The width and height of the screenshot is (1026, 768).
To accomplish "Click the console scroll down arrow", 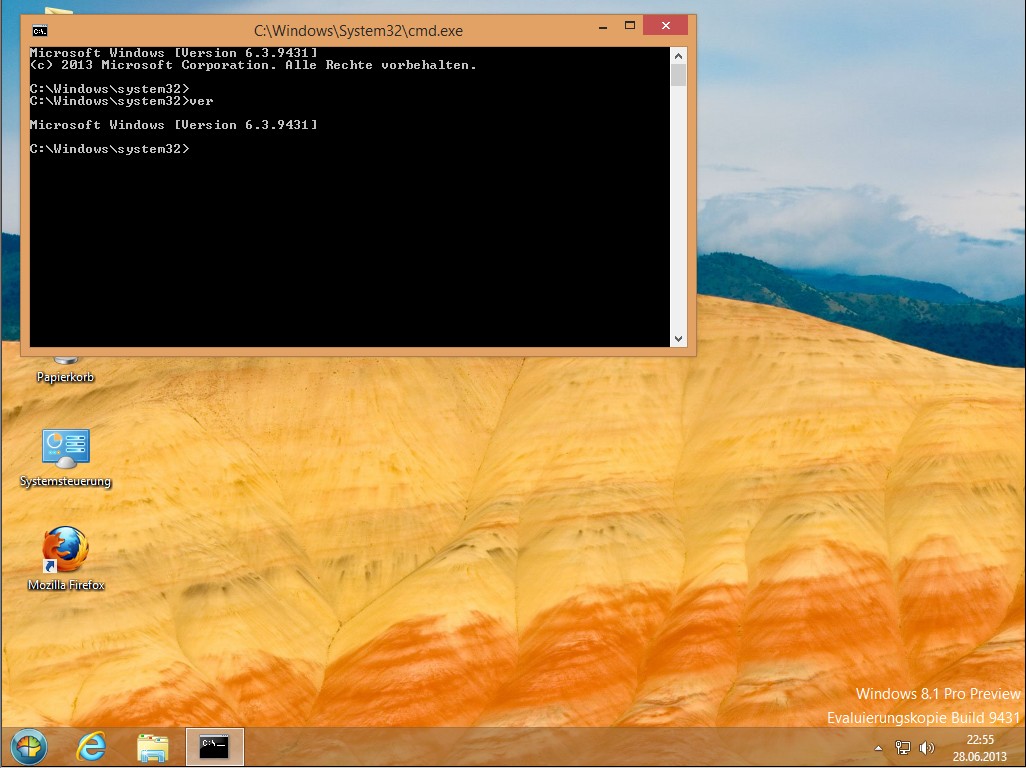I will (x=679, y=339).
